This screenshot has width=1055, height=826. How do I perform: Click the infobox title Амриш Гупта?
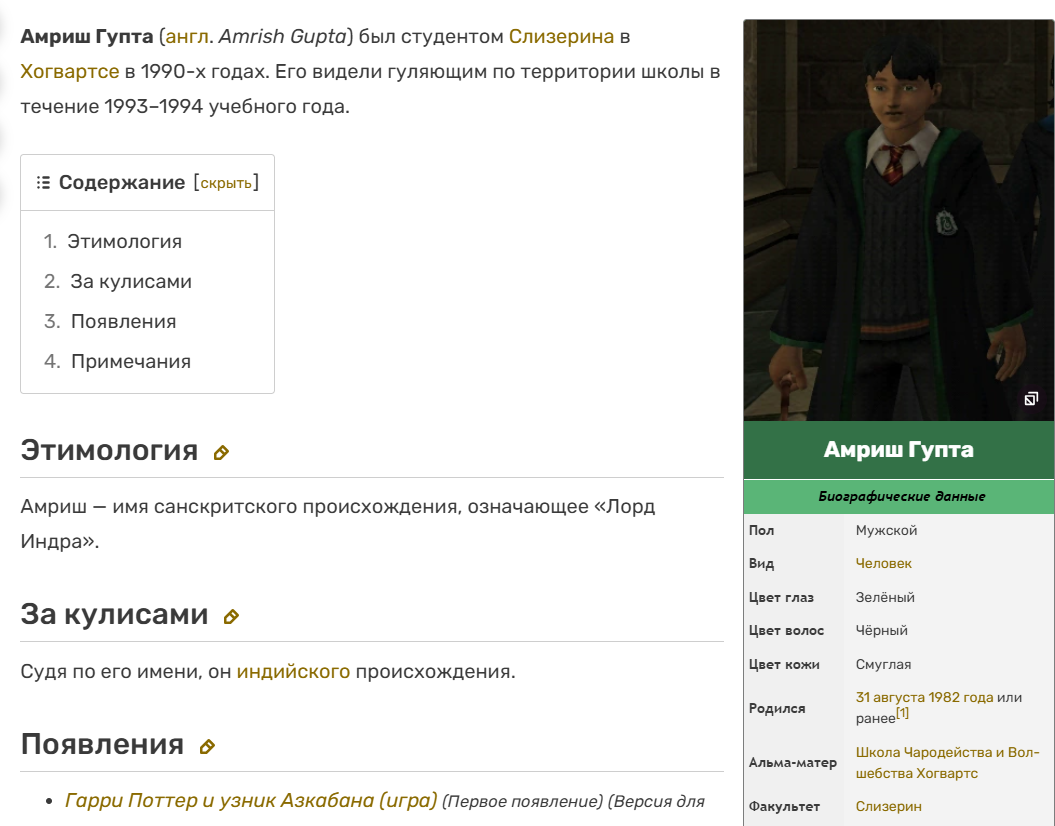[x=898, y=449]
